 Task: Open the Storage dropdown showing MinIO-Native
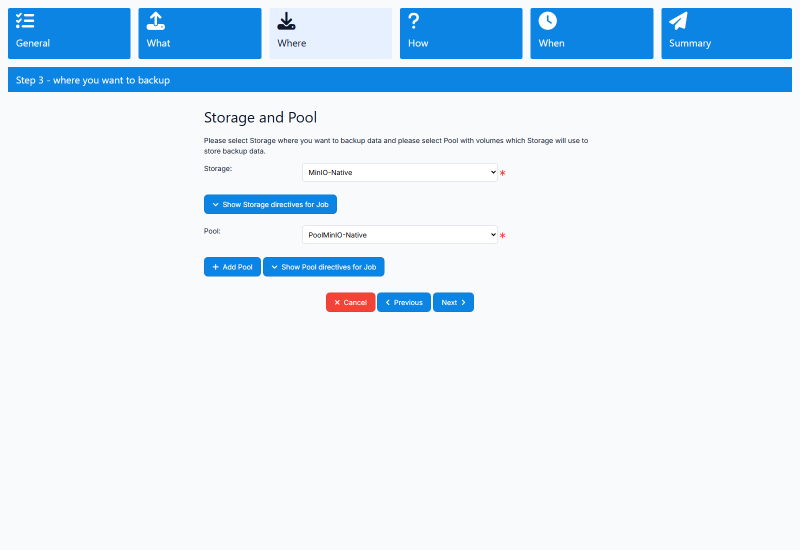399,172
